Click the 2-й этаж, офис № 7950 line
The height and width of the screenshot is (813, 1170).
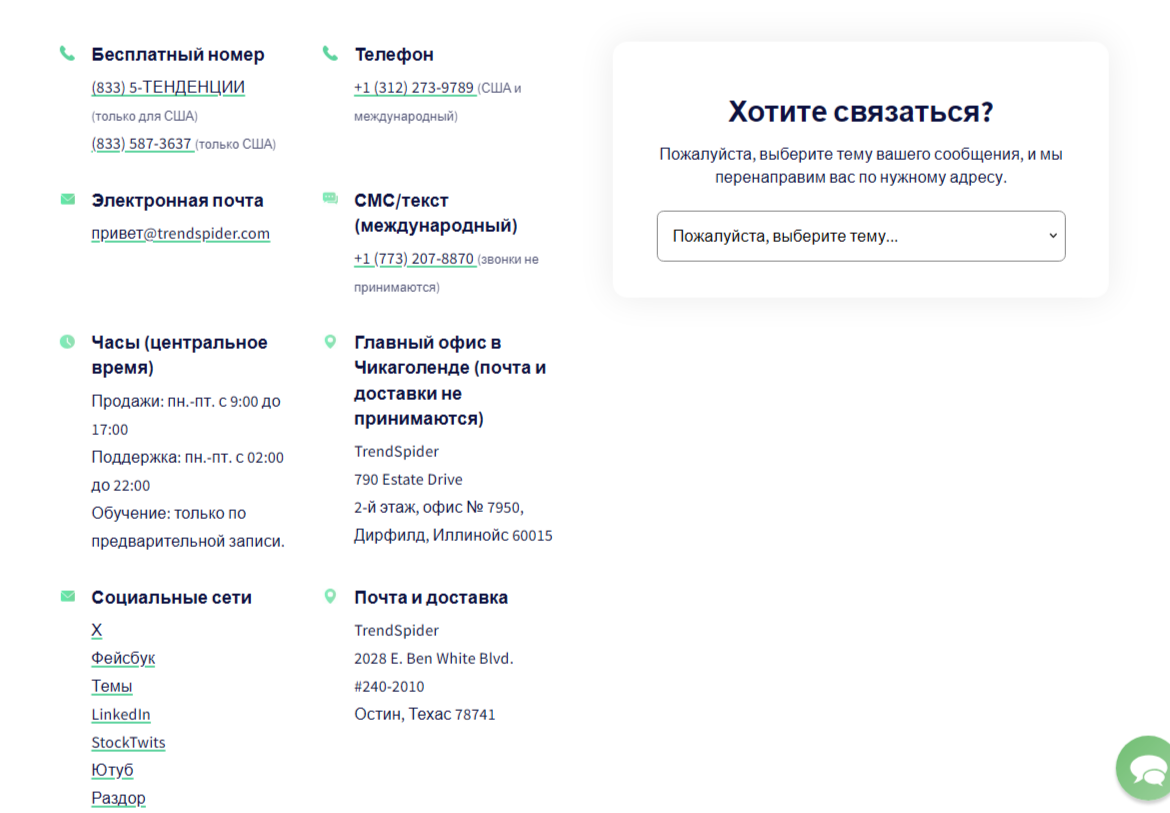(439, 507)
